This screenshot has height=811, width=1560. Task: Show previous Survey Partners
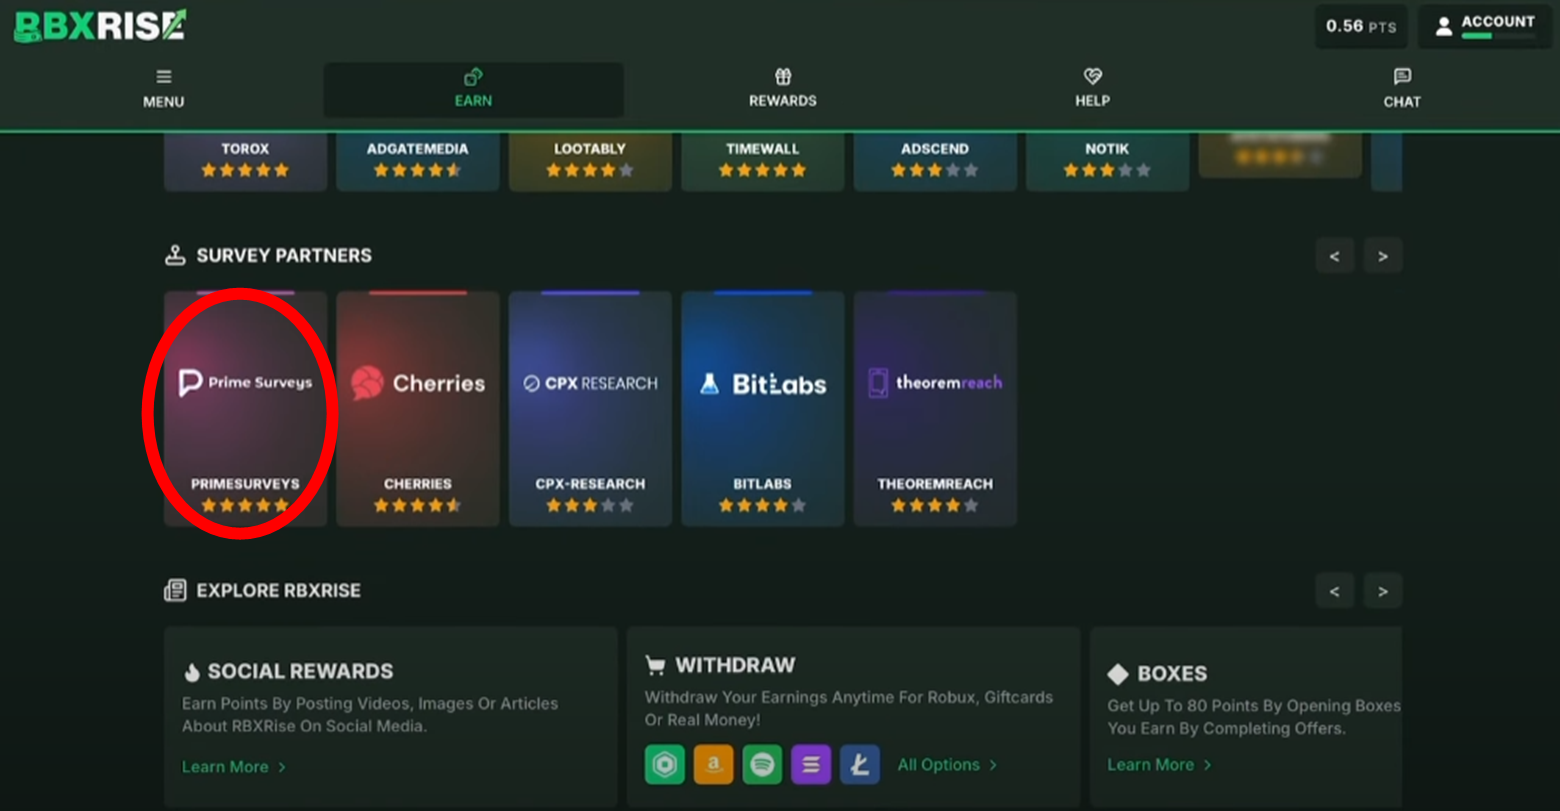[1334, 256]
